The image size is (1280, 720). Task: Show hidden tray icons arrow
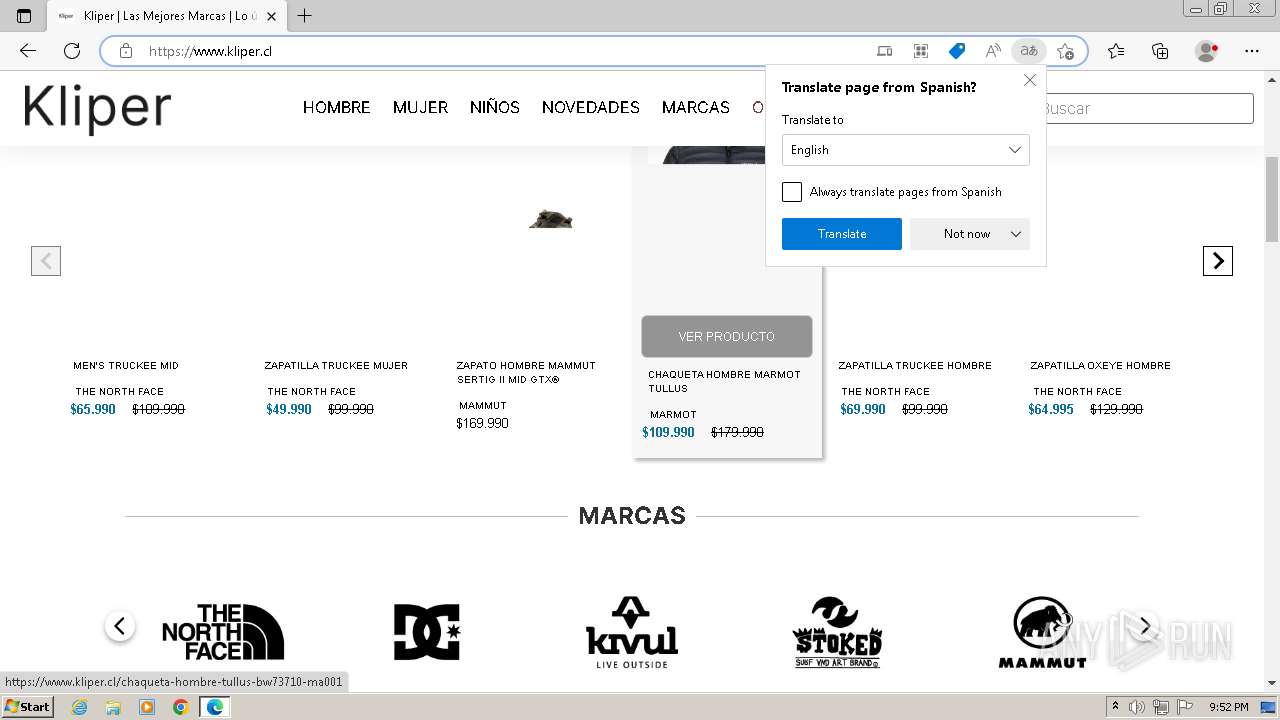[1116, 707]
